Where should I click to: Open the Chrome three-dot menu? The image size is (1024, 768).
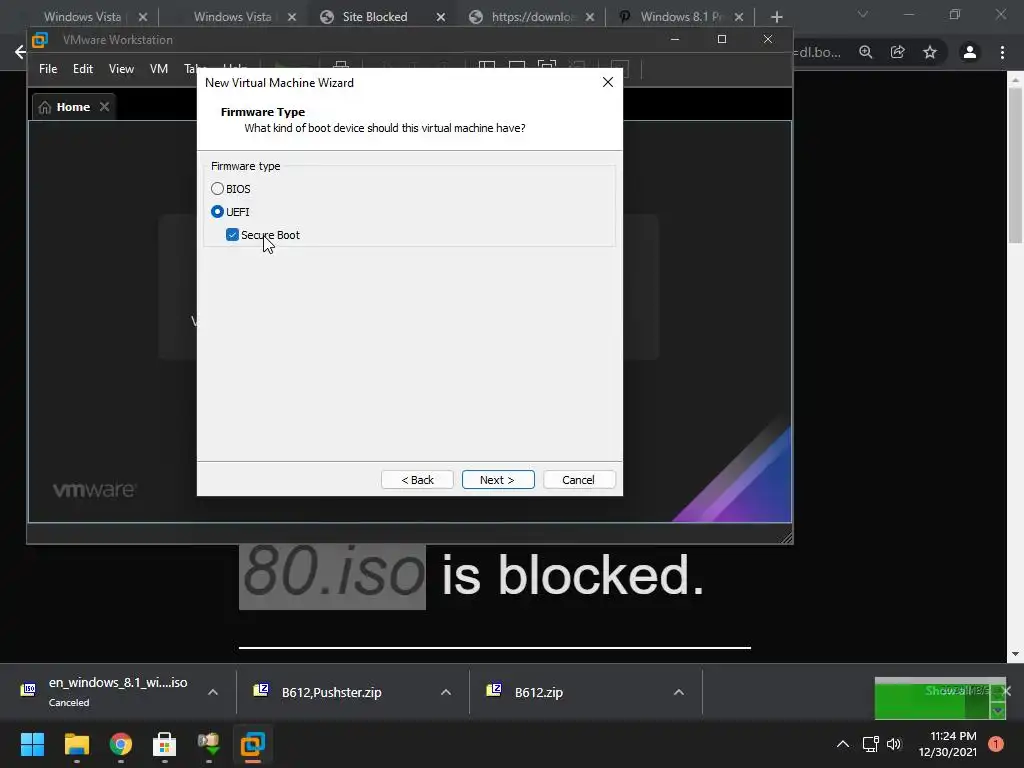1002,52
